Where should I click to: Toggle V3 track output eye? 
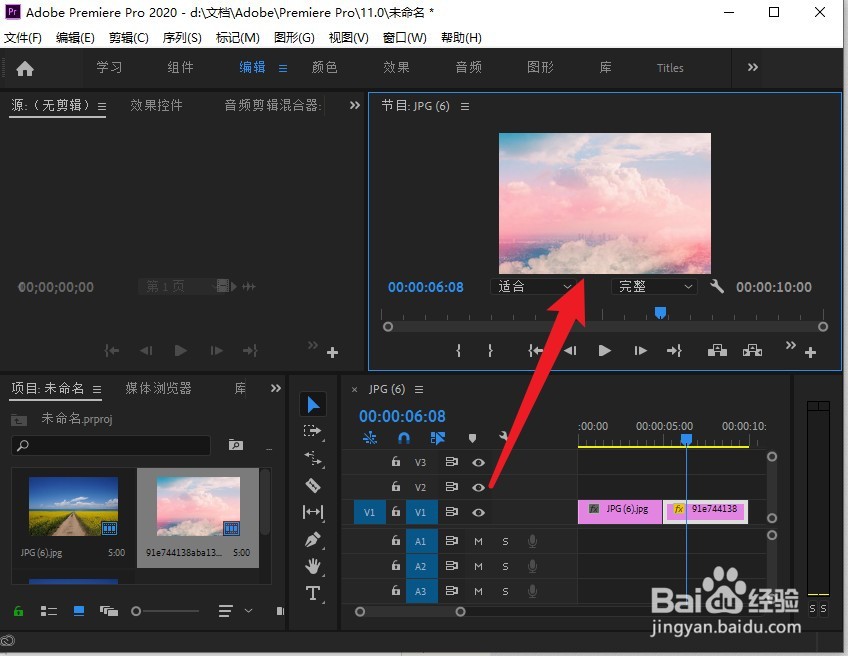pos(478,462)
